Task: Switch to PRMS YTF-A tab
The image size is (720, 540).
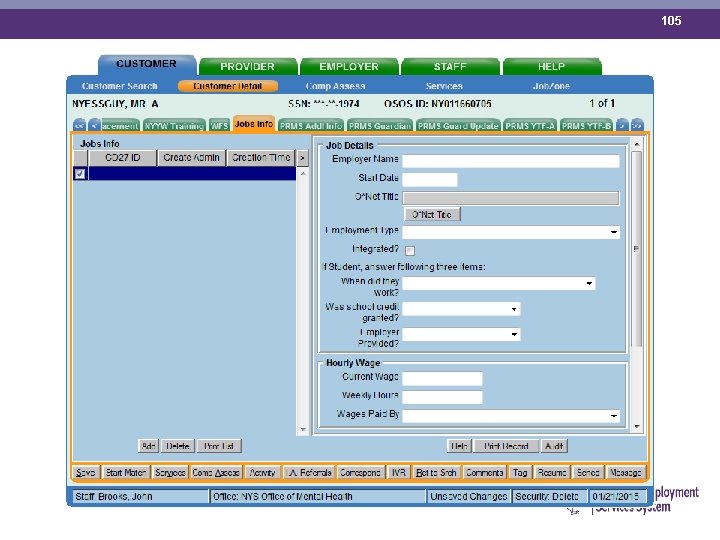Action: (x=530, y=126)
